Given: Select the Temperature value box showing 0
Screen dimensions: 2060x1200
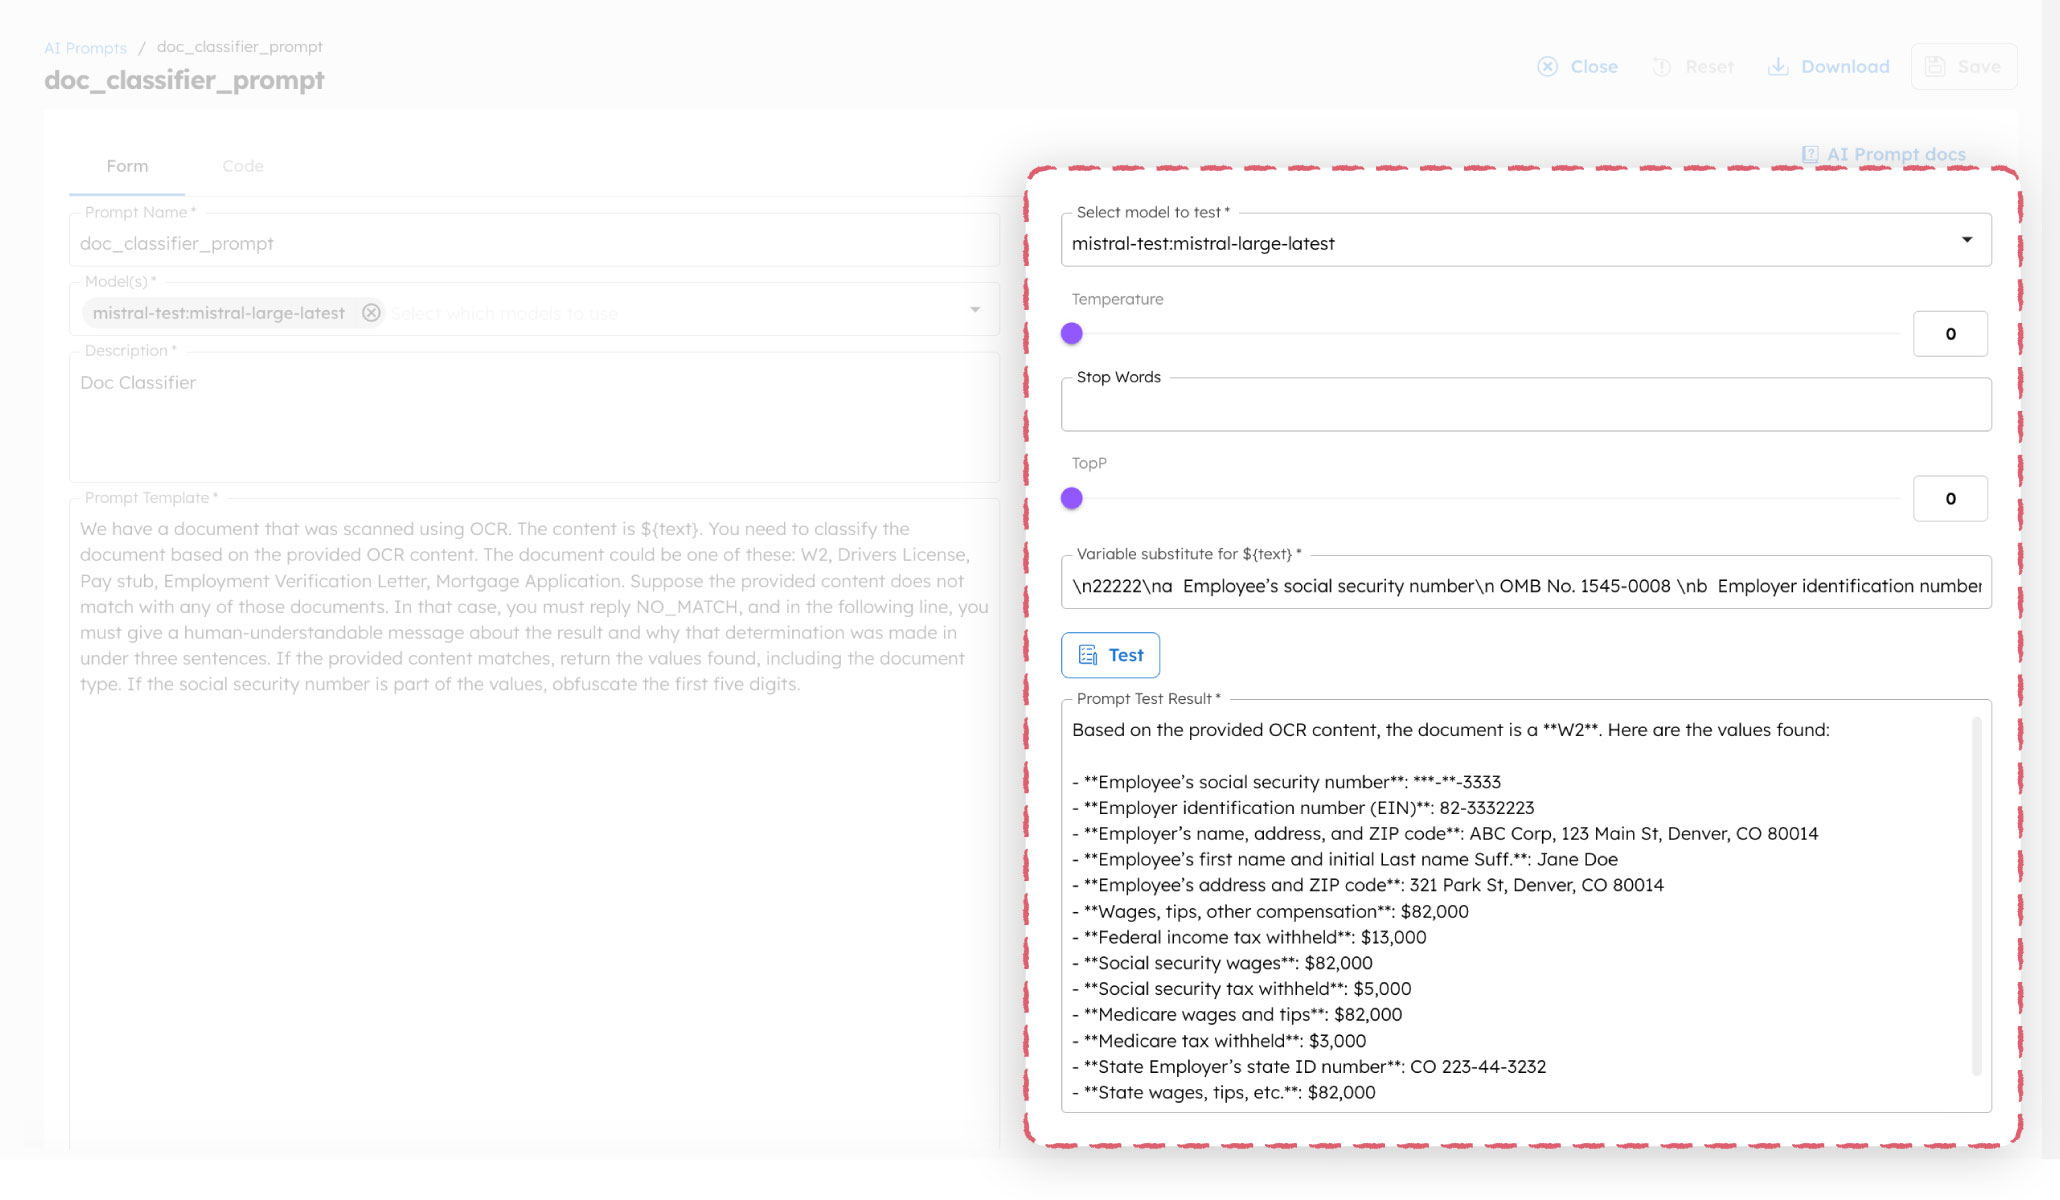Looking at the screenshot, I should (1949, 333).
